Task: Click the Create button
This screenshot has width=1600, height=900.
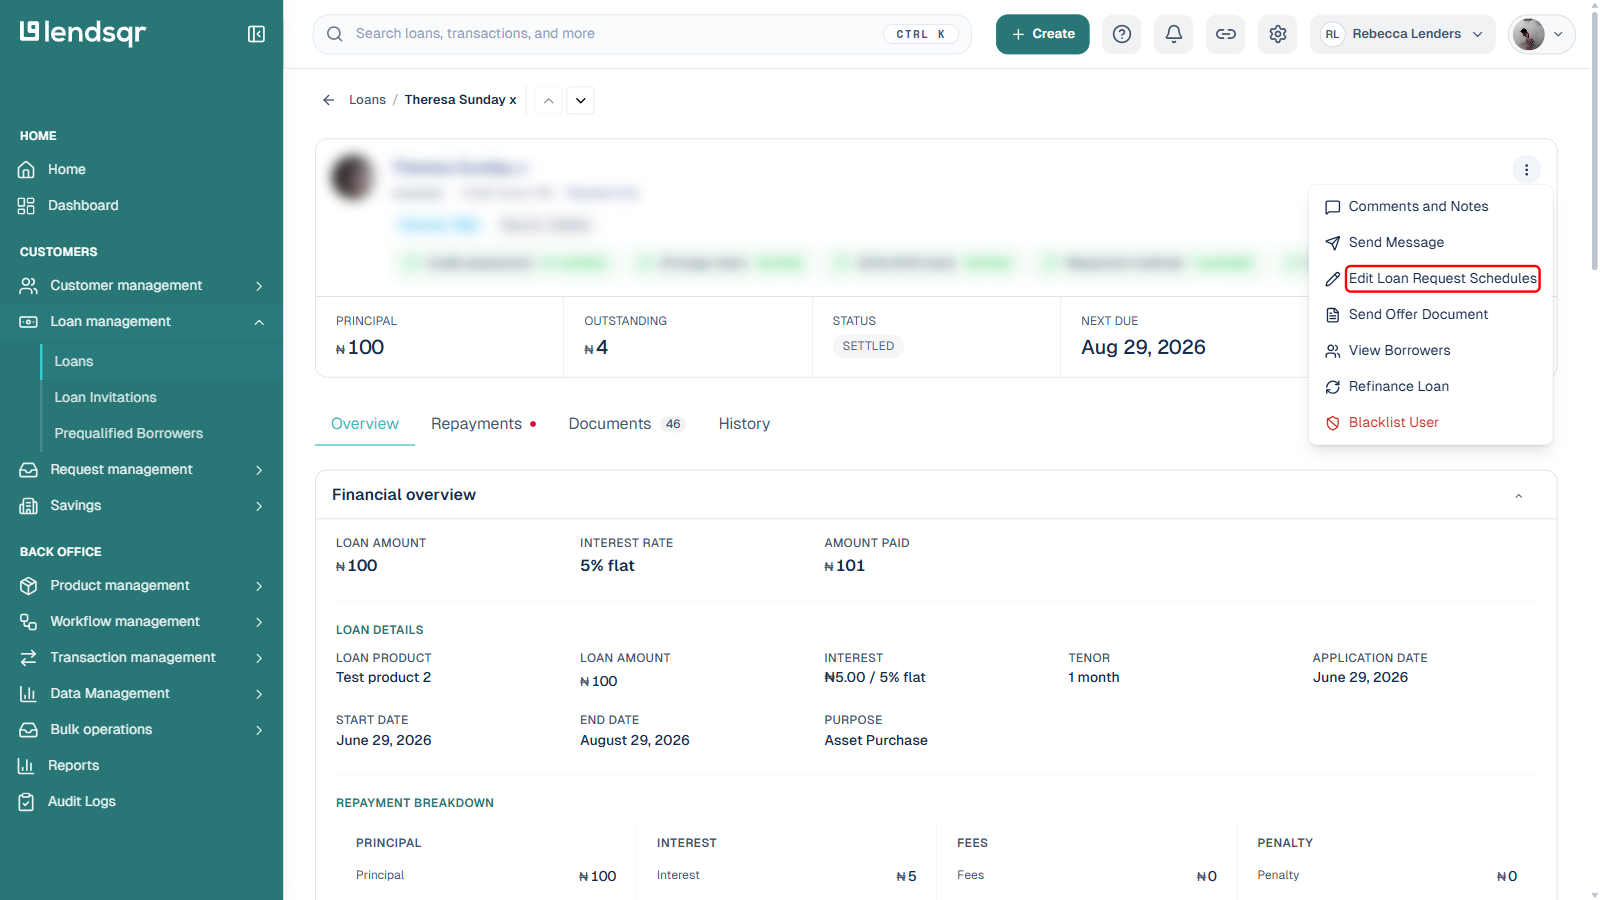Action: 1042,34
